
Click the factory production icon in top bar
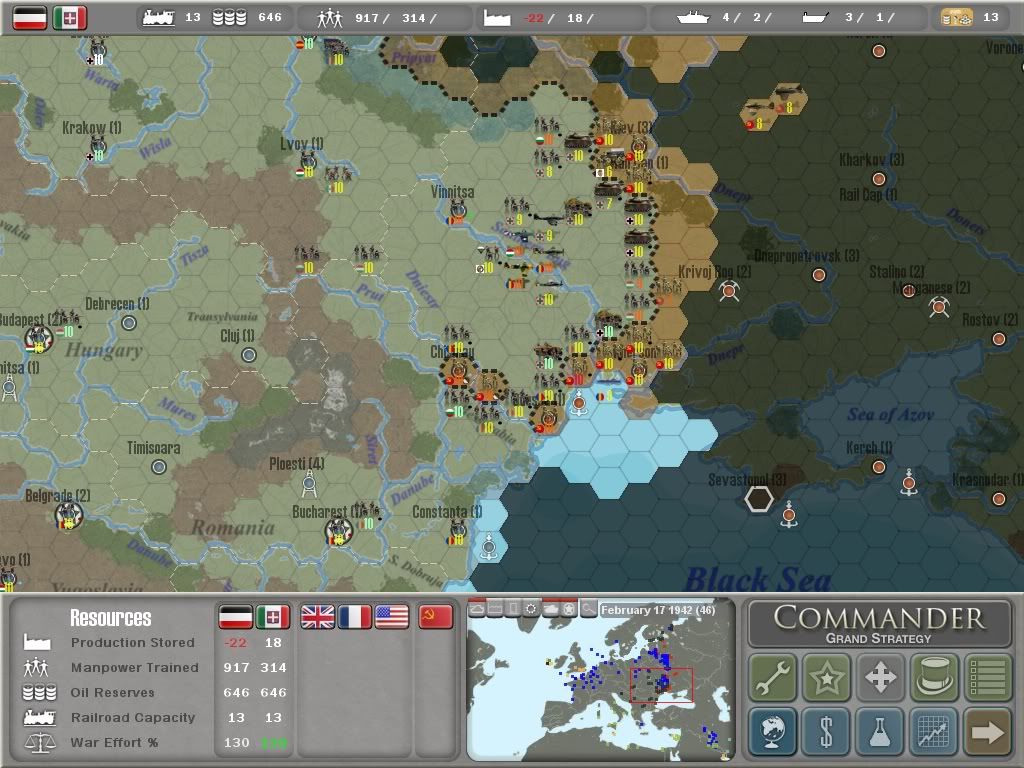496,18
